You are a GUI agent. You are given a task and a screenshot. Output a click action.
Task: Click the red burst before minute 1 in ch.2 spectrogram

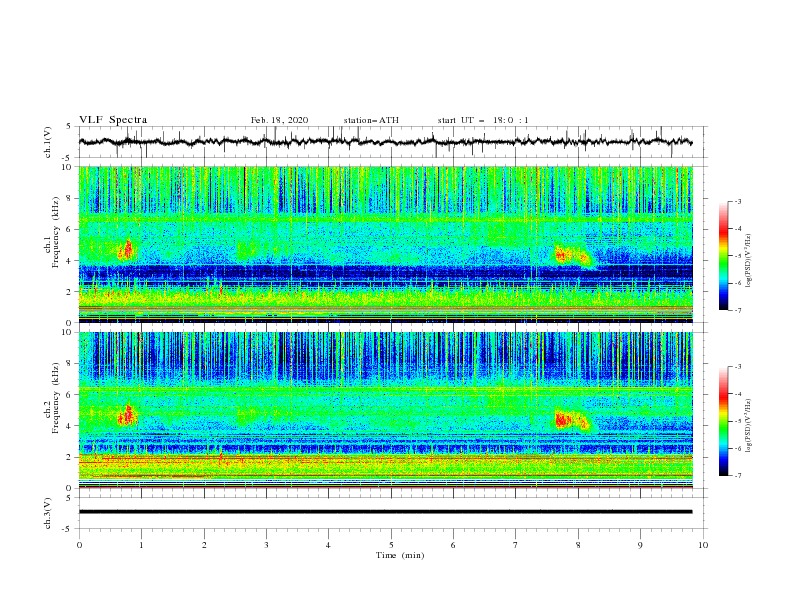click(x=127, y=415)
